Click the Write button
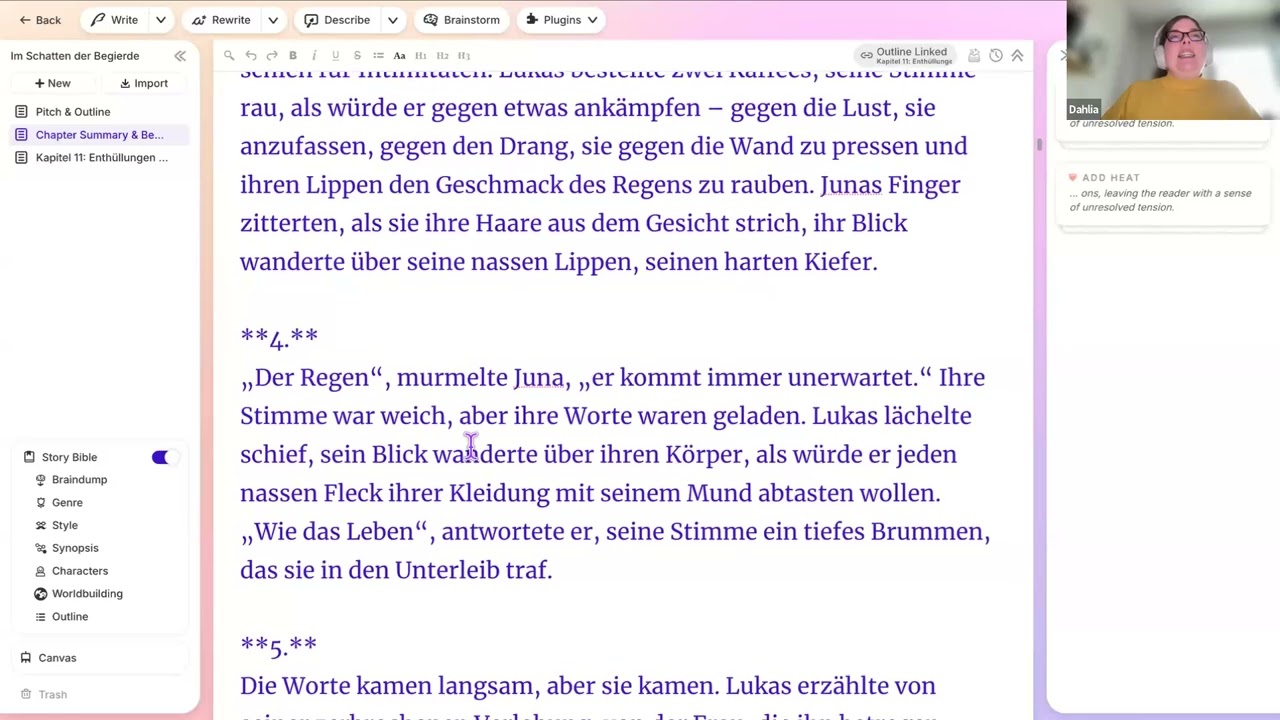Image resolution: width=1280 pixels, height=720 pixels. pos(114,20)
